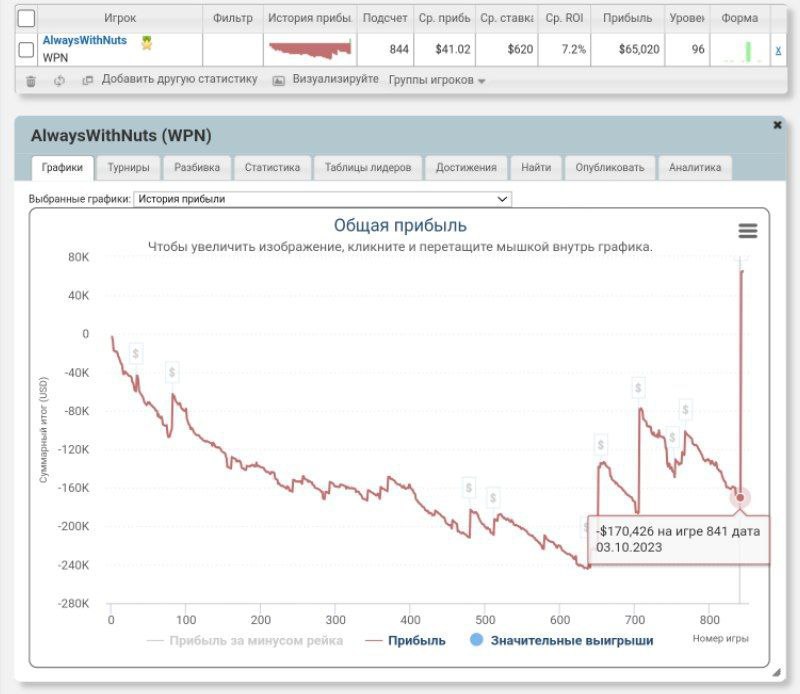
Task: Toggle the select-all checkbox in table header
Action: coord(27,18)
